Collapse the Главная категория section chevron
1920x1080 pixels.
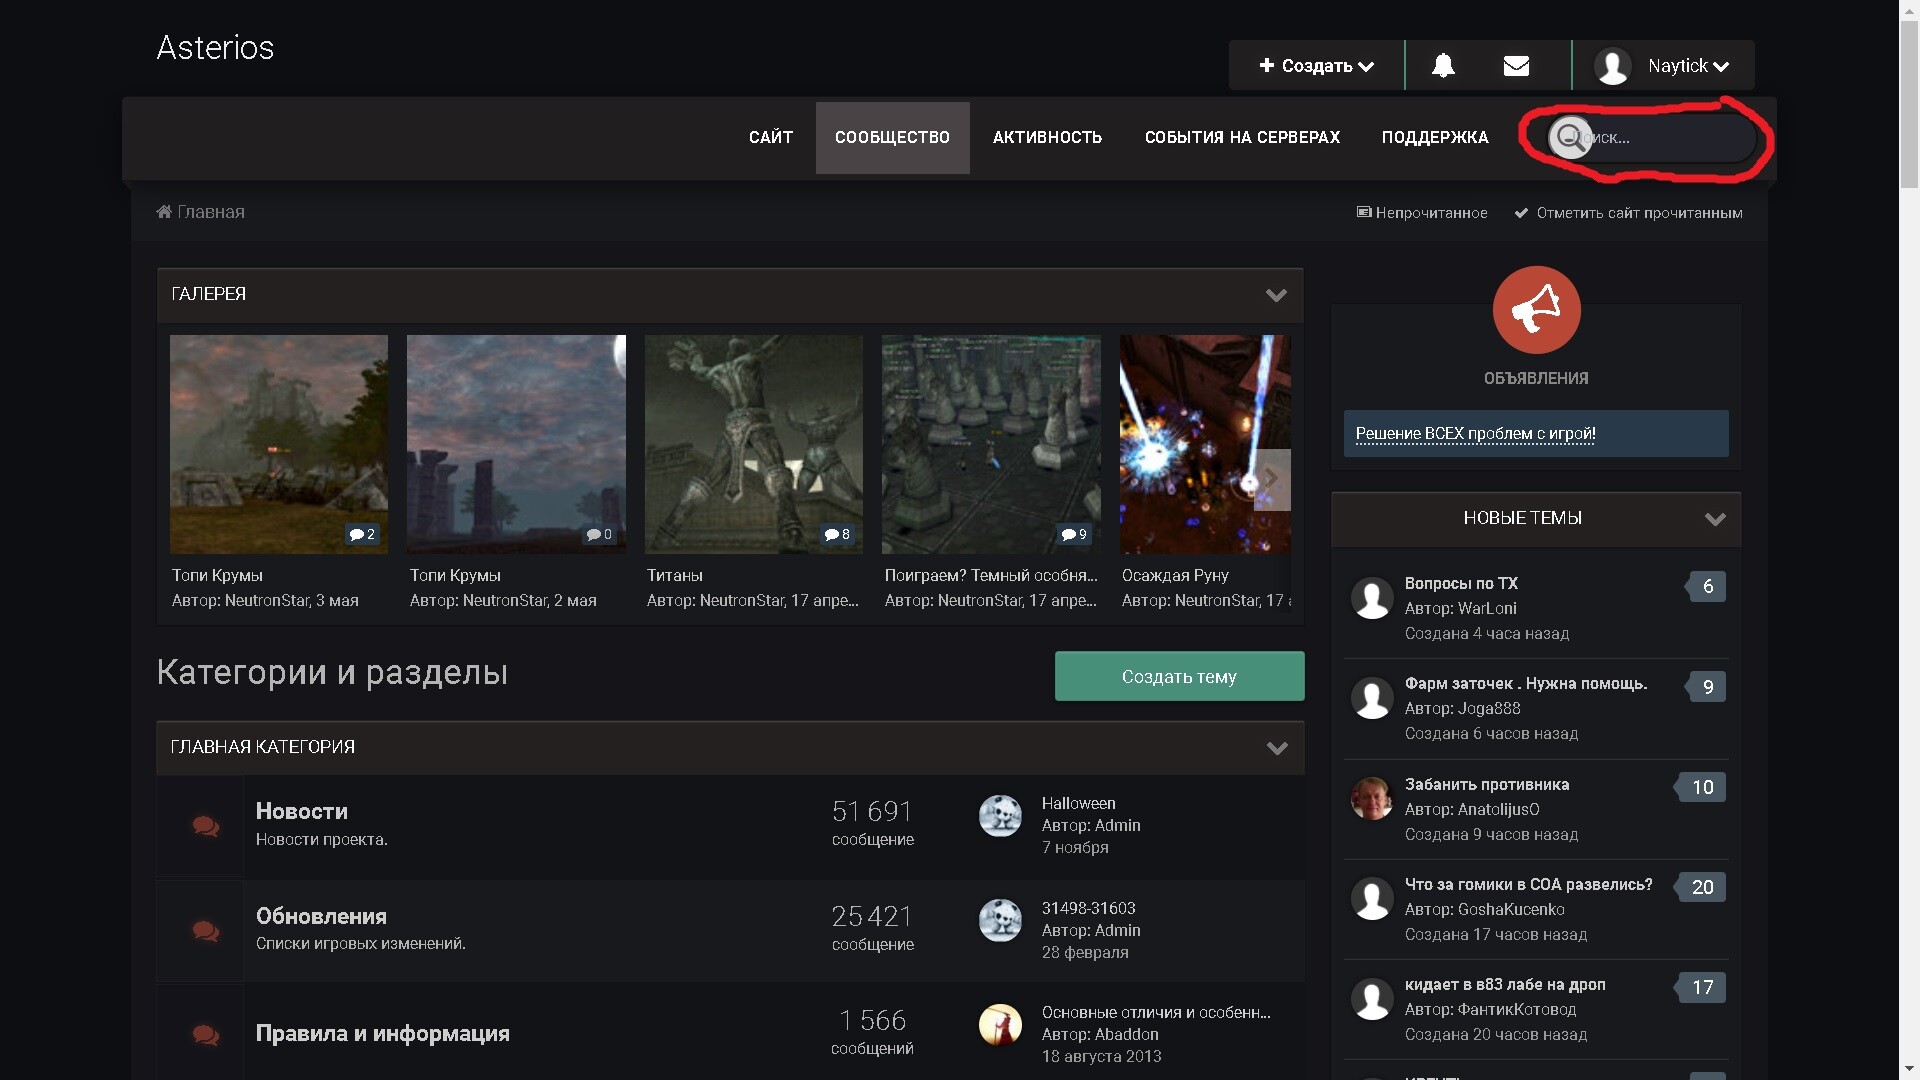point(1277,748)
